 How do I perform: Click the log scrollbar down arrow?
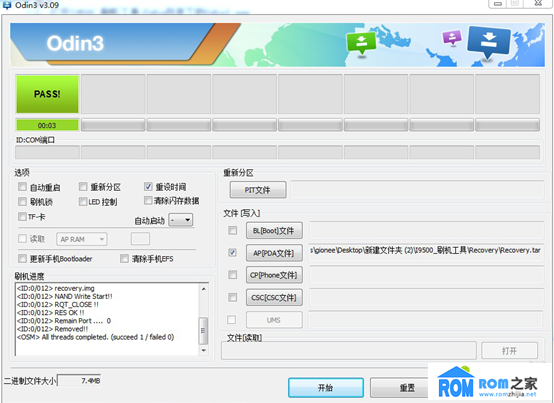[x=204, y=350]
